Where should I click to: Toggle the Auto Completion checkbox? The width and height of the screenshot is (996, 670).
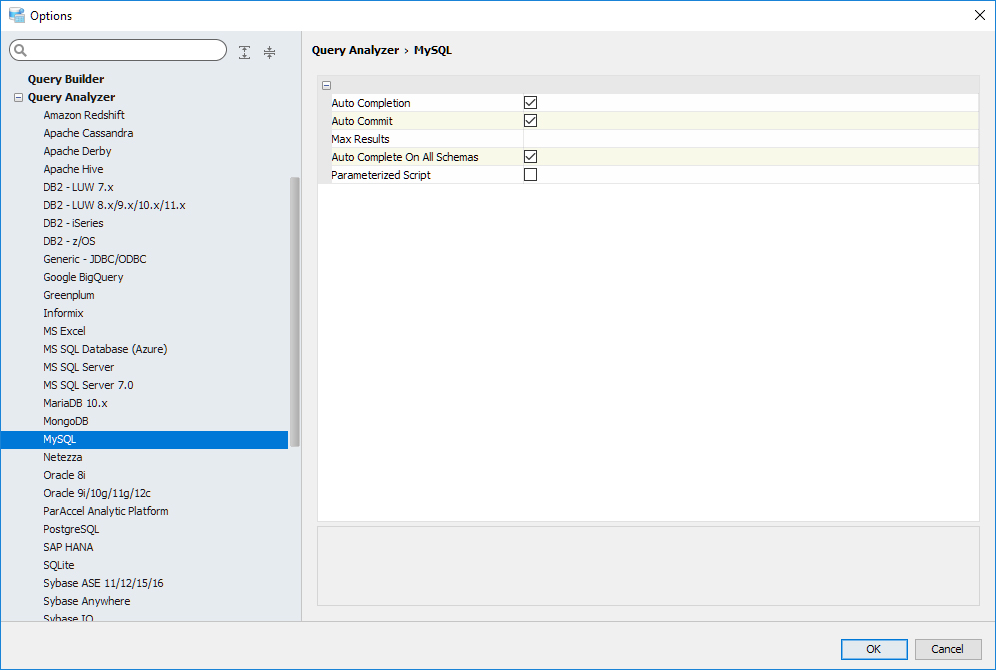coord(531,103)
